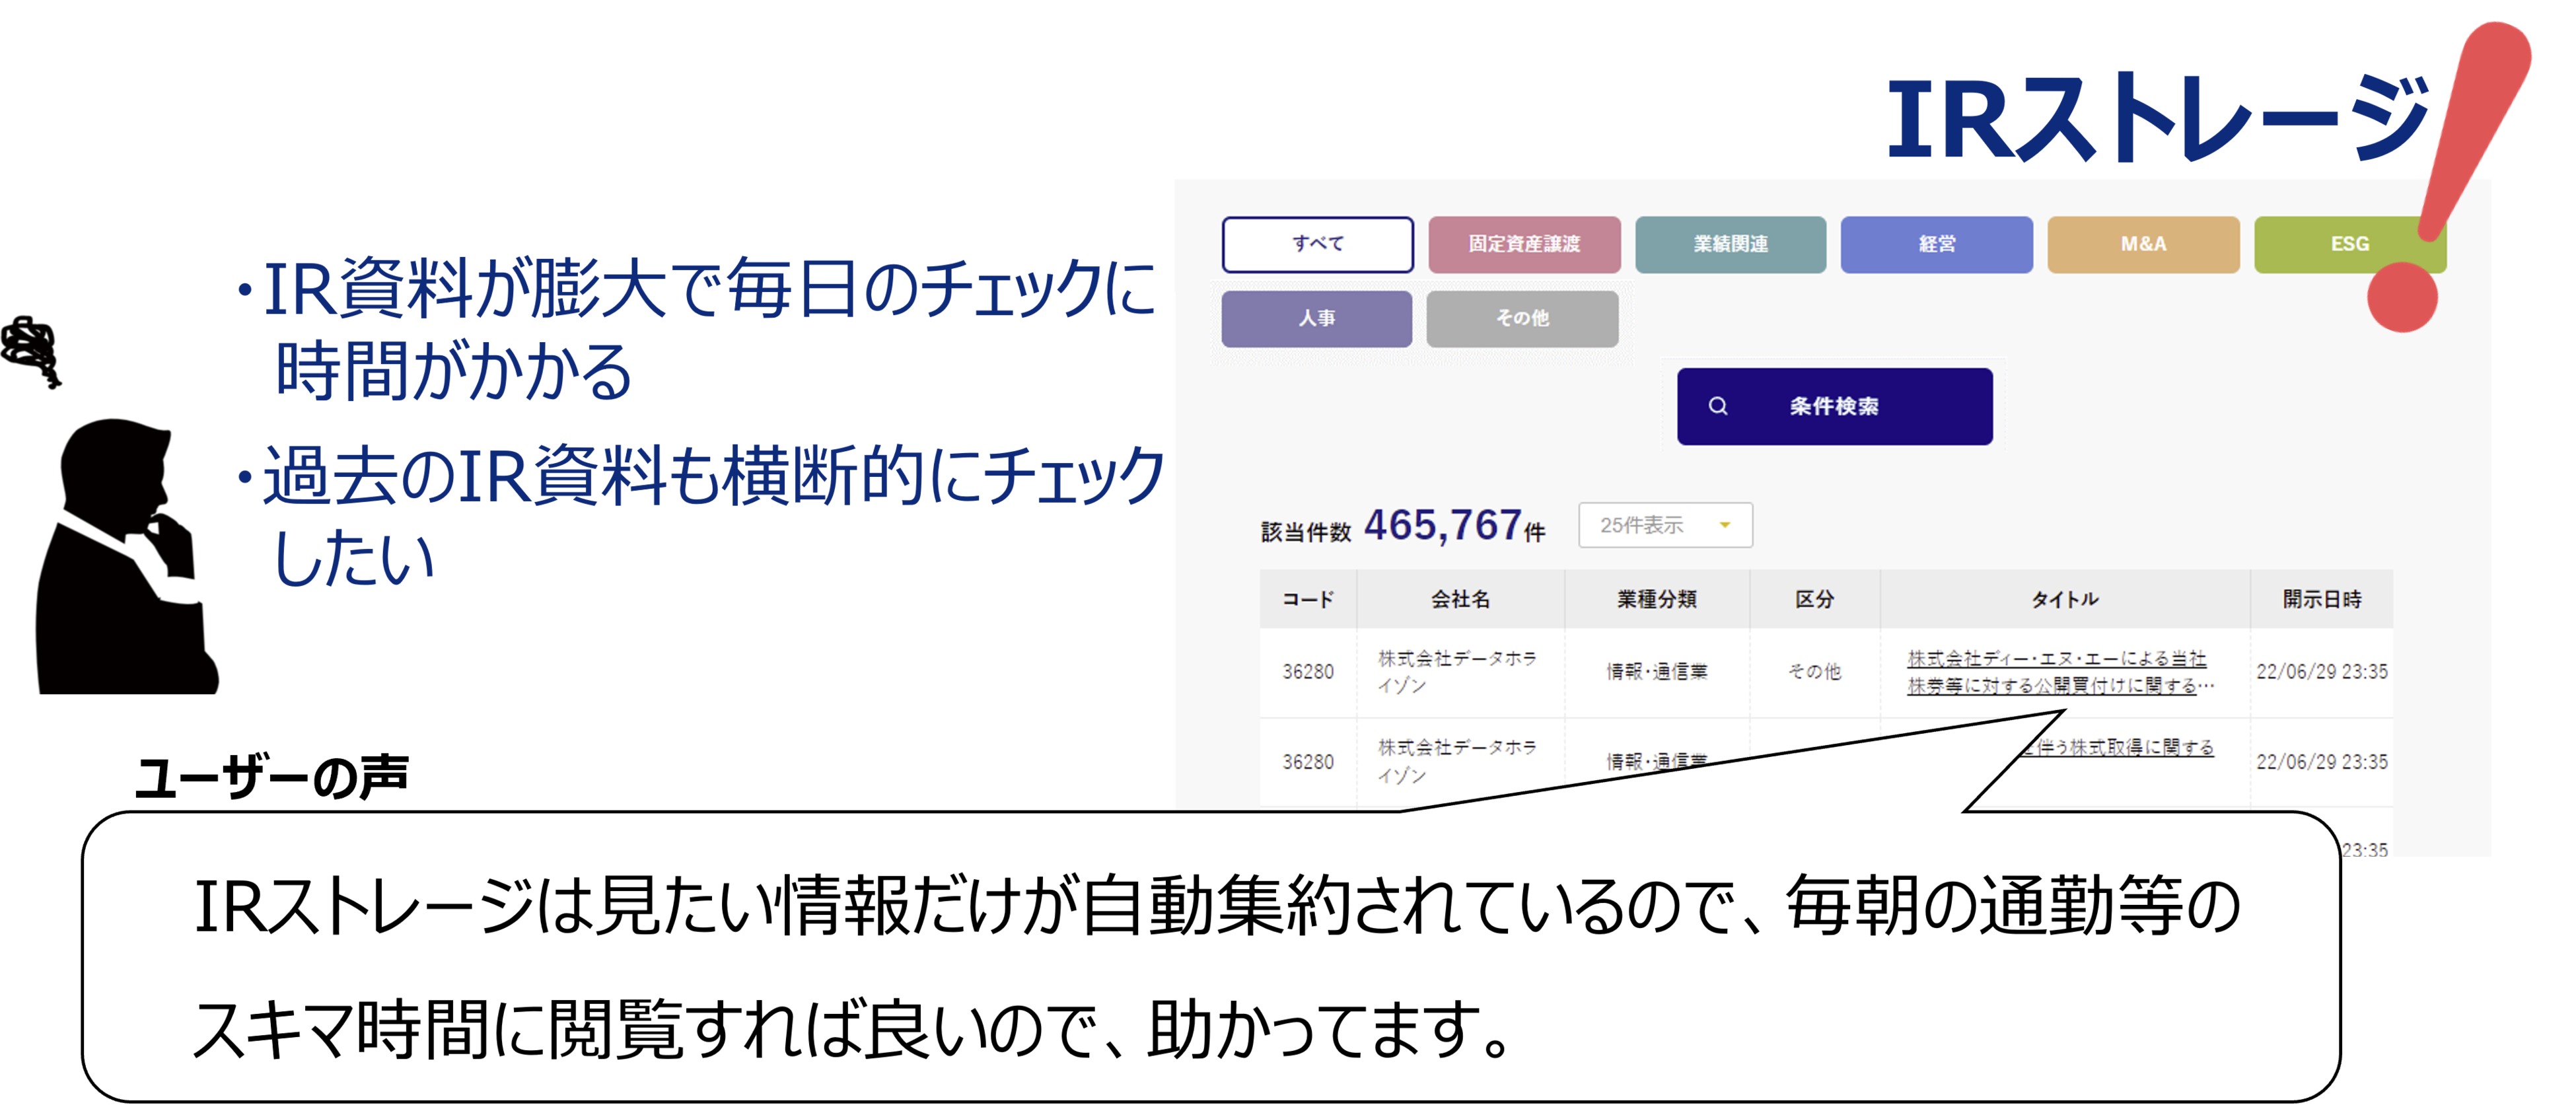
Task: Click the 会社名 column header
Action: (1460, 599)
